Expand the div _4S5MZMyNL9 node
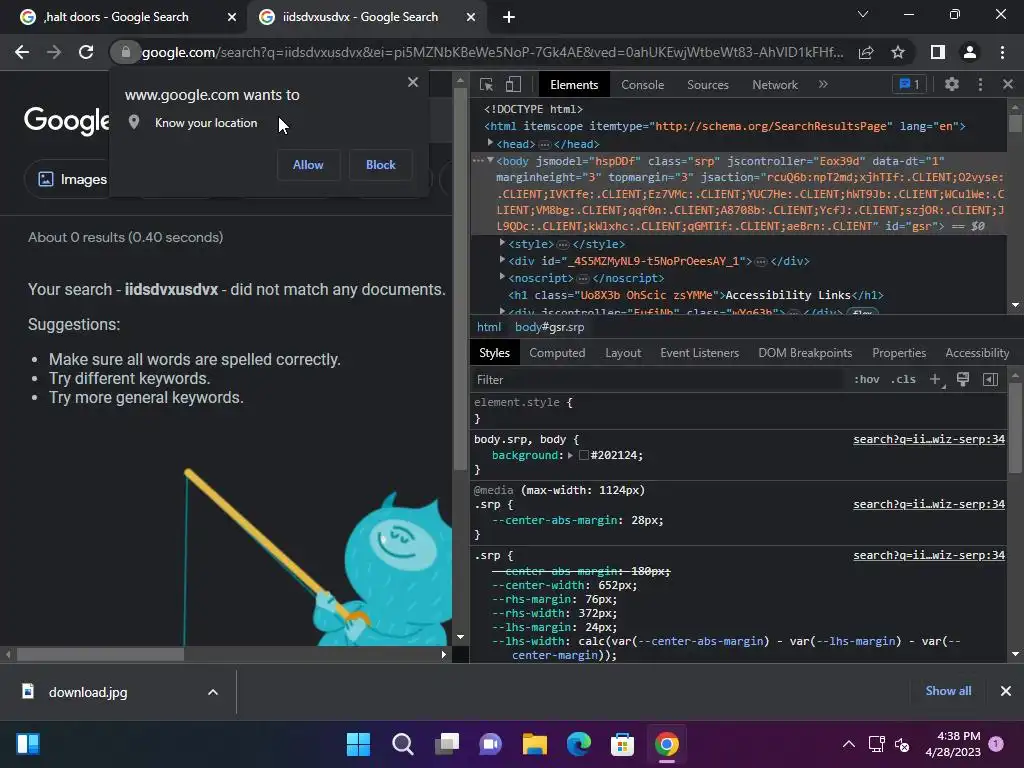Image resolution: width=1024 pixels, height=768 pixels. tap(502, 260)
